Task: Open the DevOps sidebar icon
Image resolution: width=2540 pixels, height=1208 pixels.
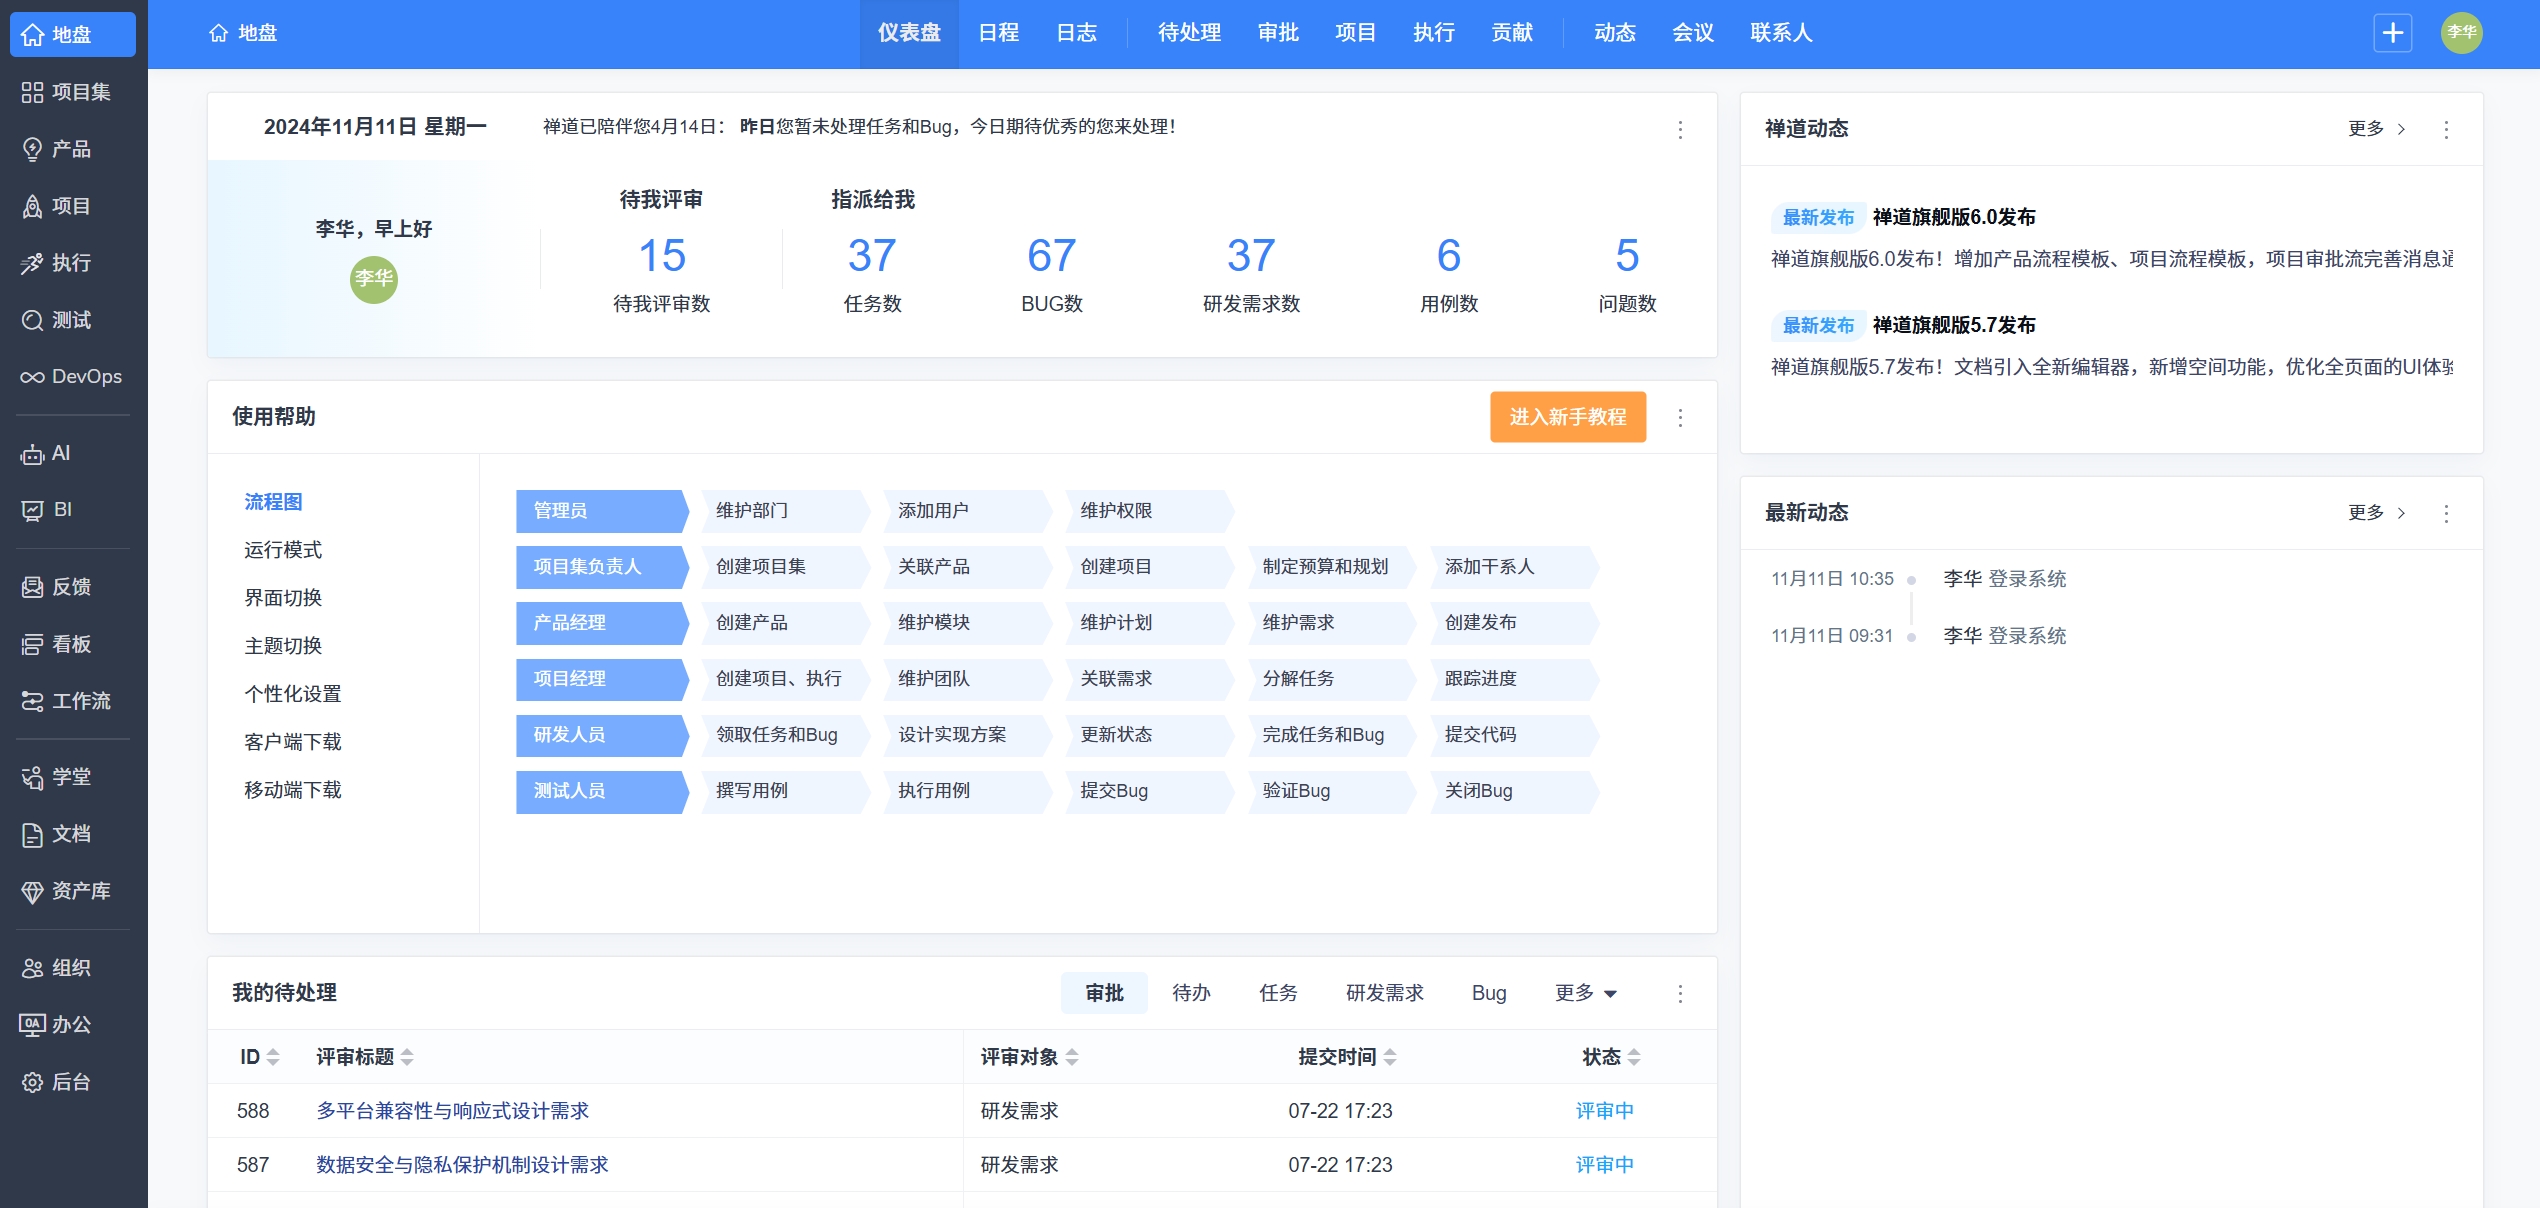Action: click(32, 377)
